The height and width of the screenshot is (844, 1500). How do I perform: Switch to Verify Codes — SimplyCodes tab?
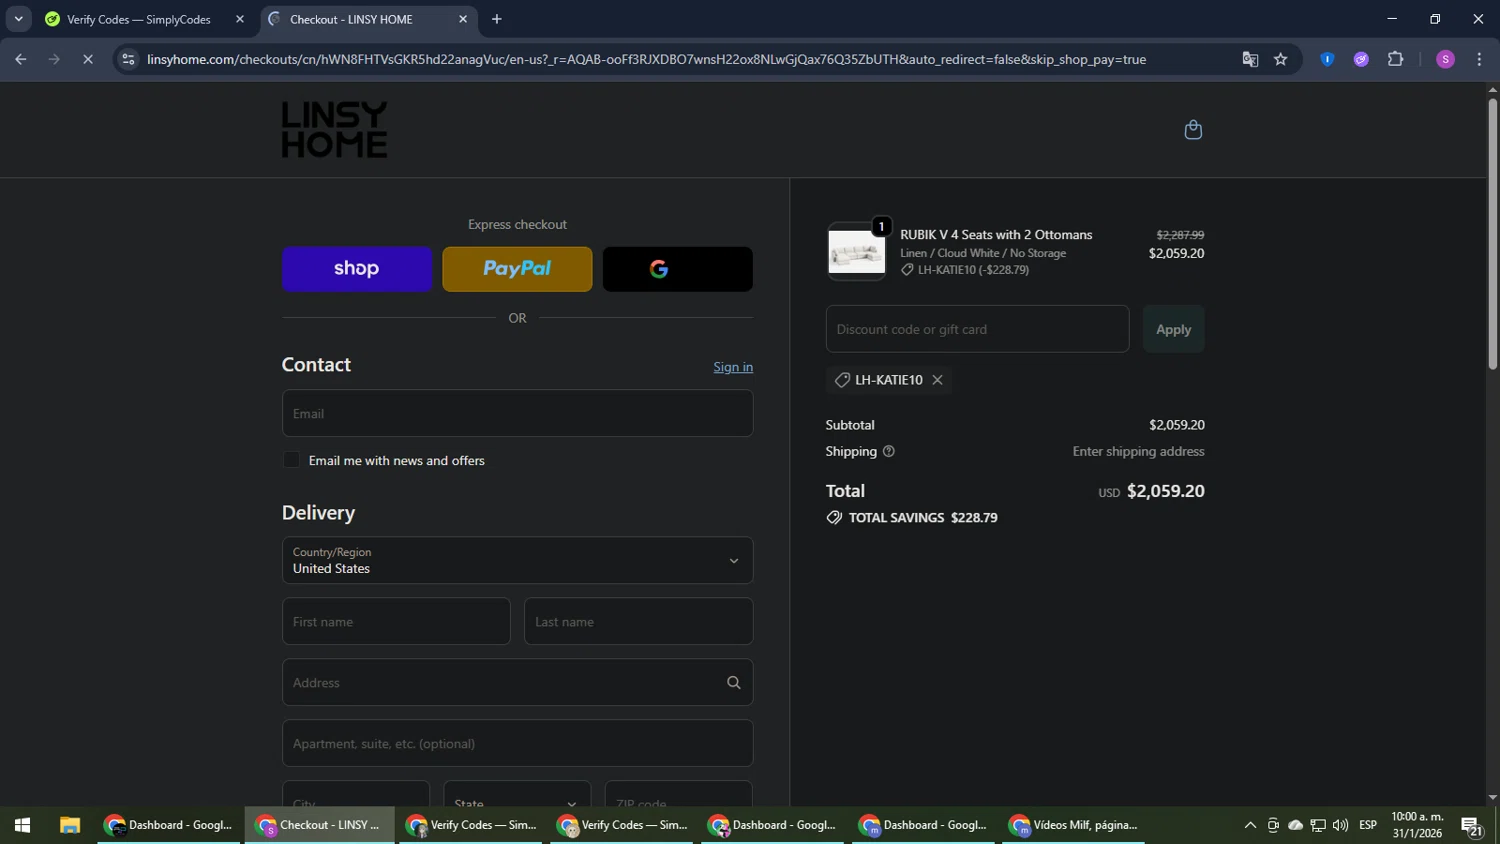[x=138, y=19]
